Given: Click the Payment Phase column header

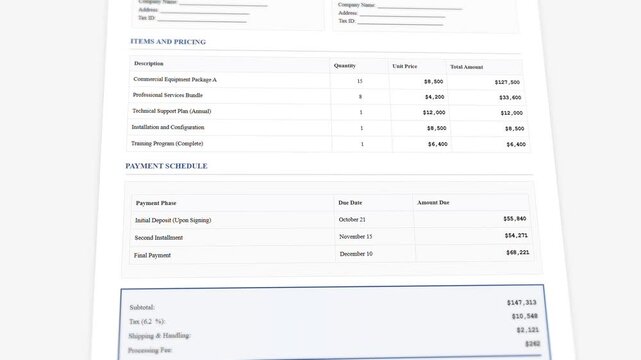Looking at the screenshot, I should pos(156,203).
